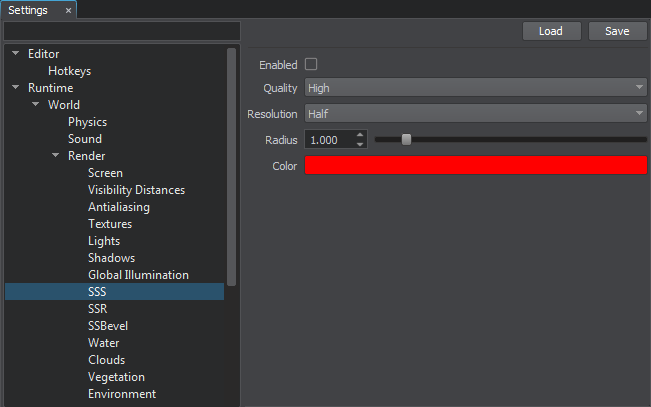Open the Quality dropdown
Viewport: 651px width, 407px height.
(x=475, y=88)
